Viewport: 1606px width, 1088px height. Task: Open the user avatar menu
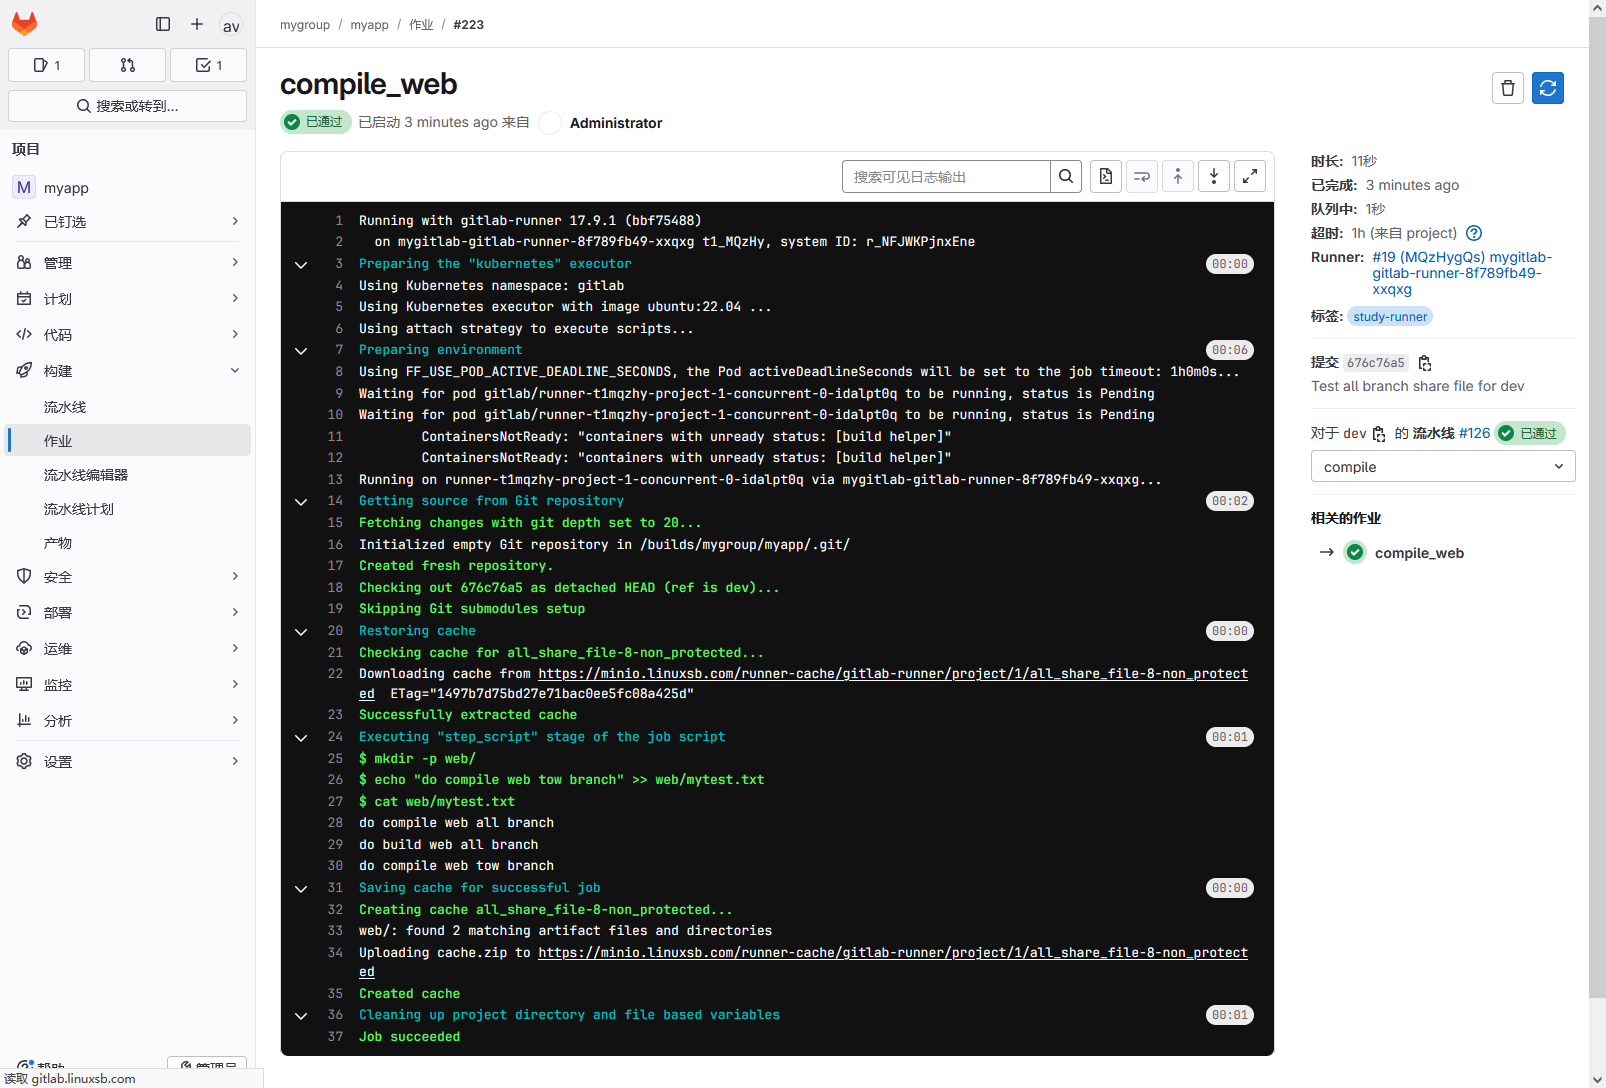[x=231, y=25]
